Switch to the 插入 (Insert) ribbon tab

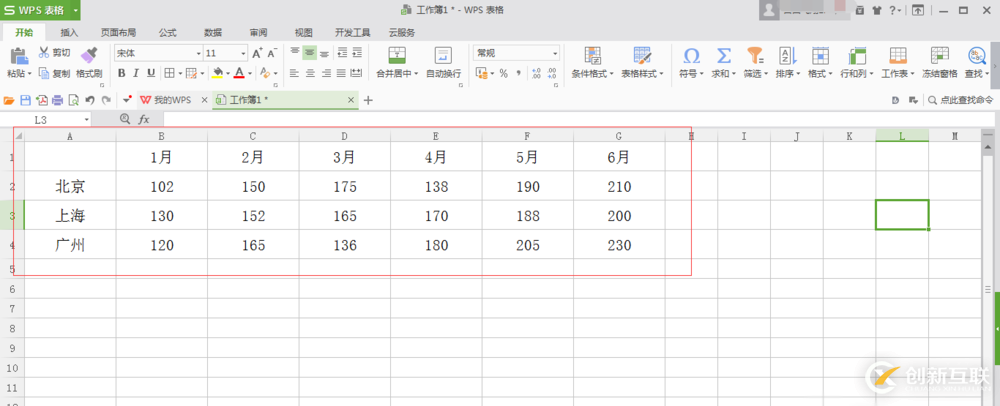click(x=69, y=32)
